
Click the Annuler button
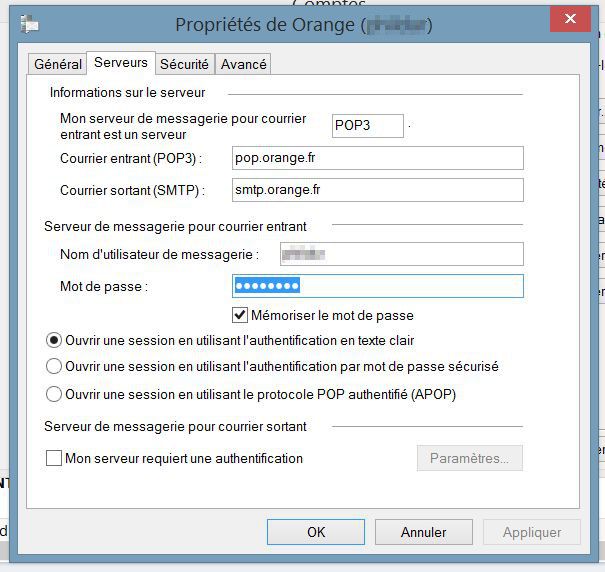click(x=424, y=532)
